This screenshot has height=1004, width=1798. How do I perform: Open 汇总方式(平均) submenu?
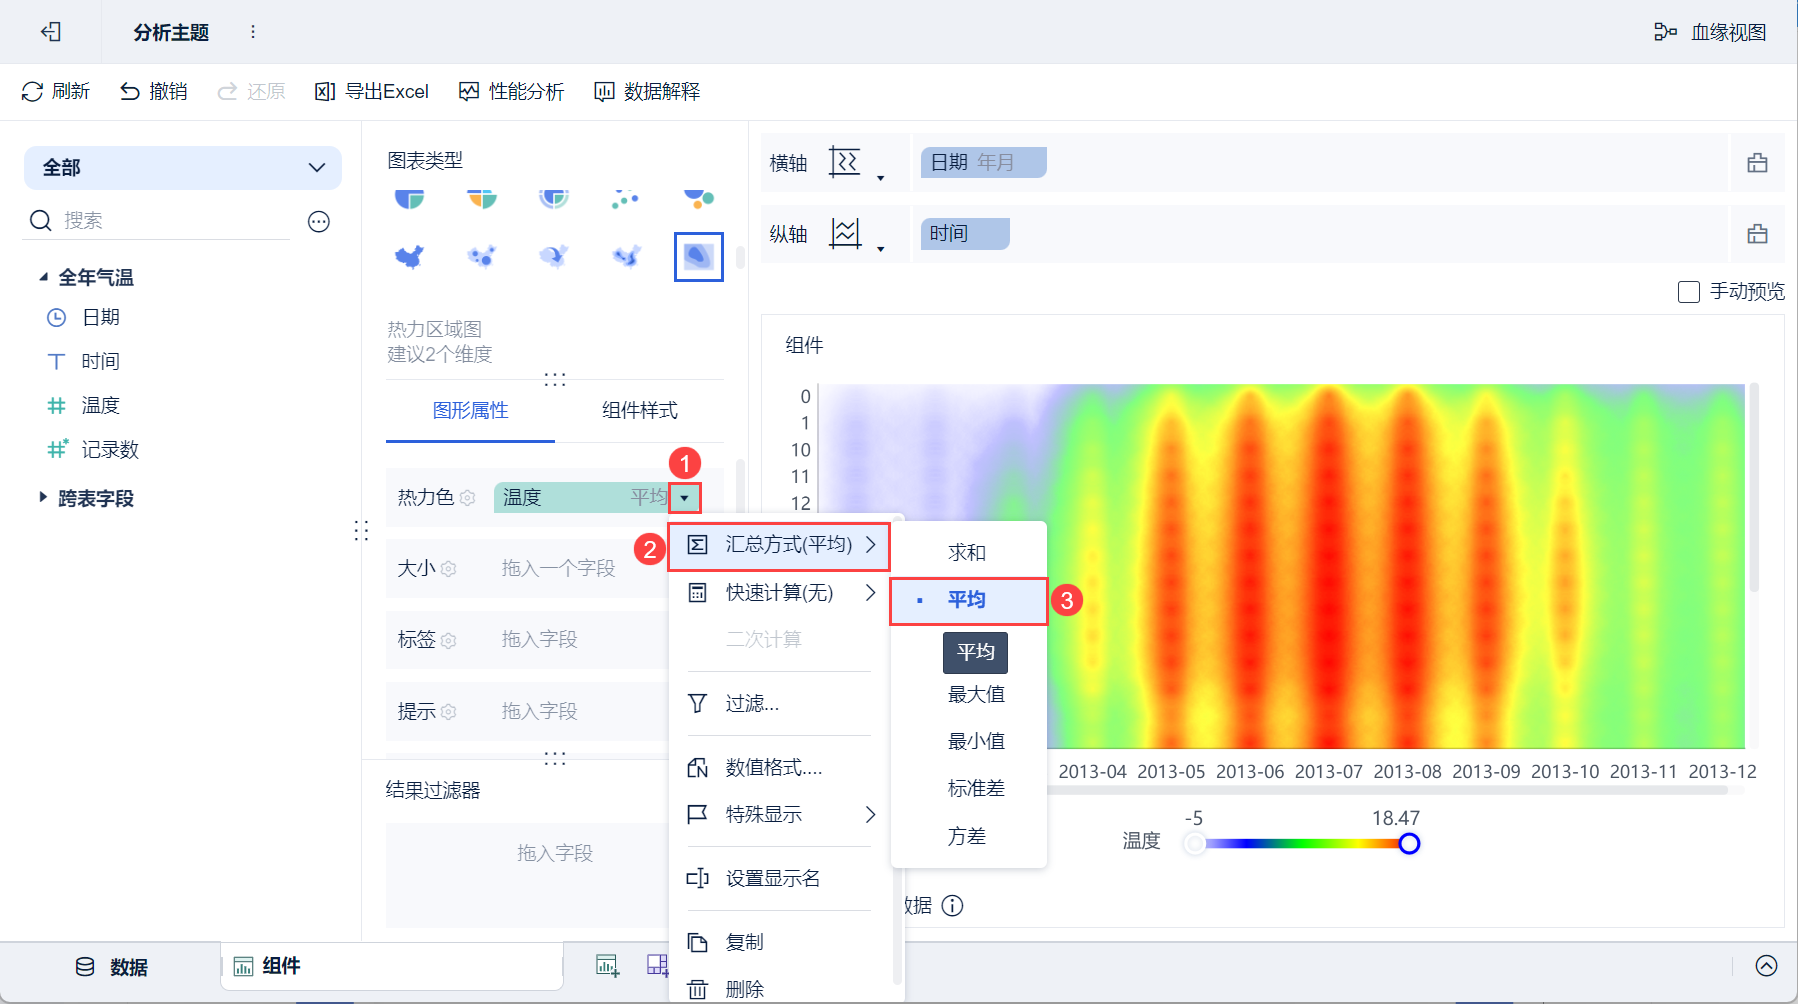[x=779, y=545]
